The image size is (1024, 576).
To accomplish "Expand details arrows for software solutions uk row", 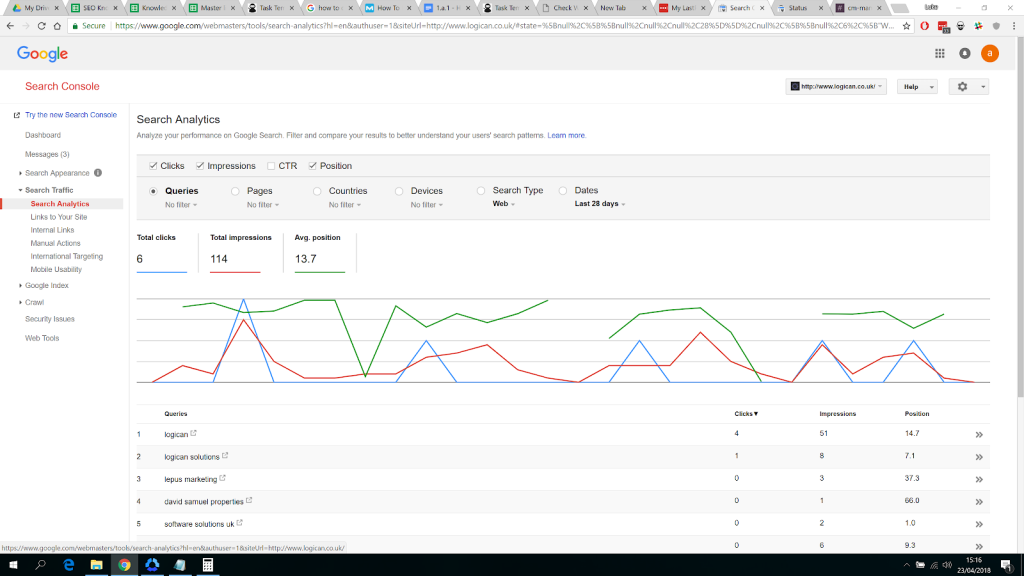I will [x=979, y=524].
